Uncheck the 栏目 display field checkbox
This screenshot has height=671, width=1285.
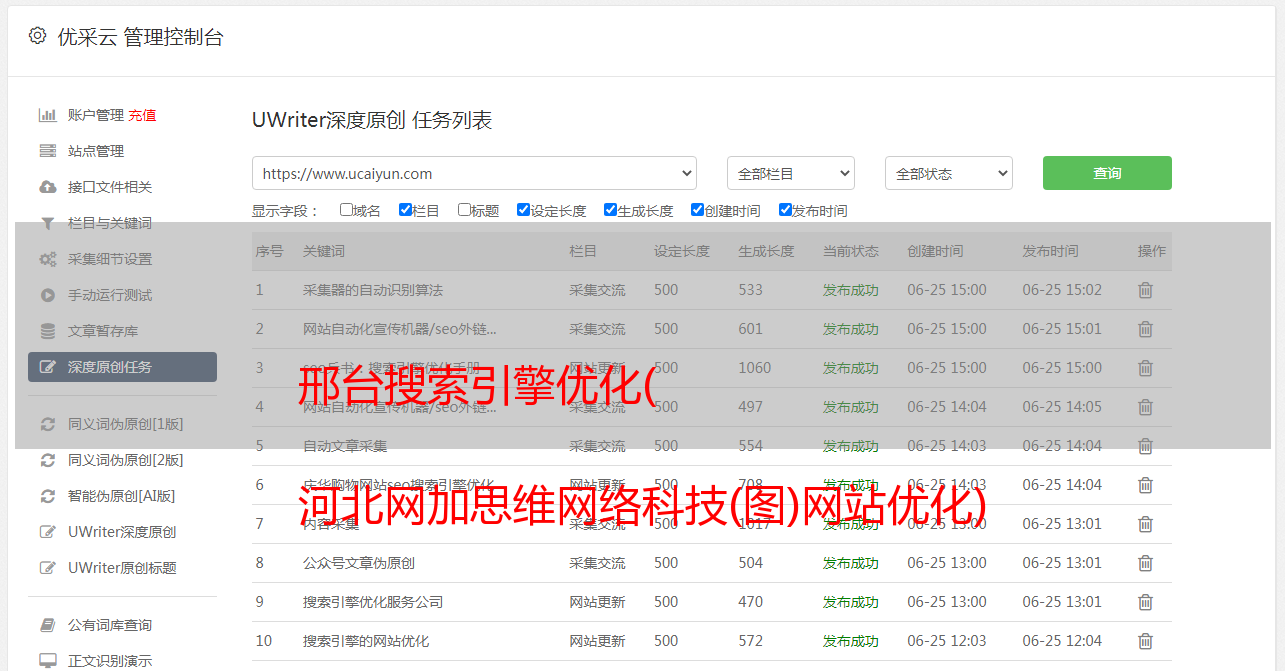(405, 210)
